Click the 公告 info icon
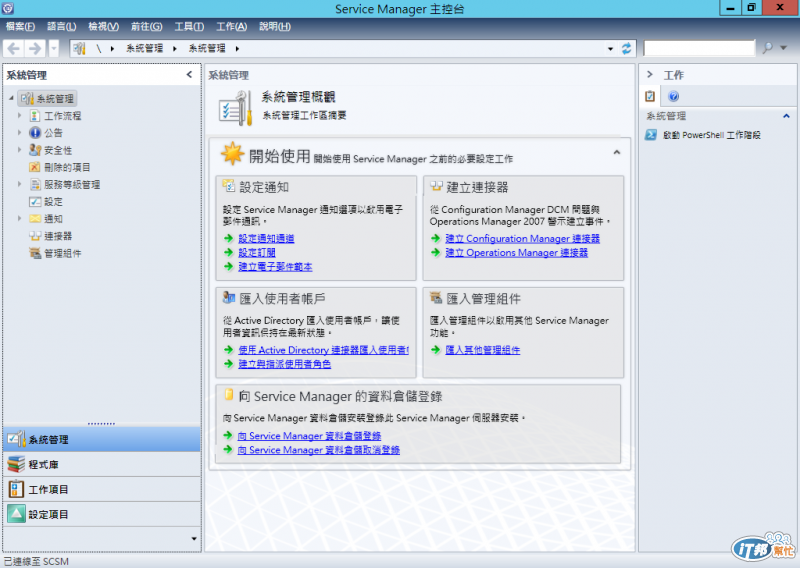 click(x=35, y=133)
